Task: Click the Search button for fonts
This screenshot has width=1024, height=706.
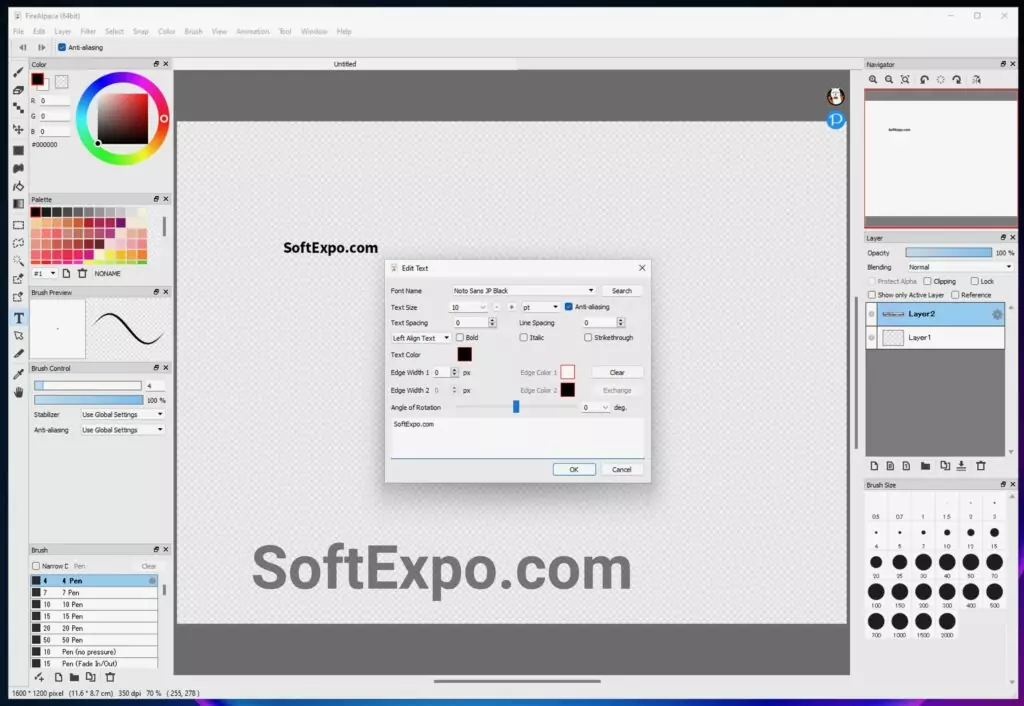Action: [622, 290]
